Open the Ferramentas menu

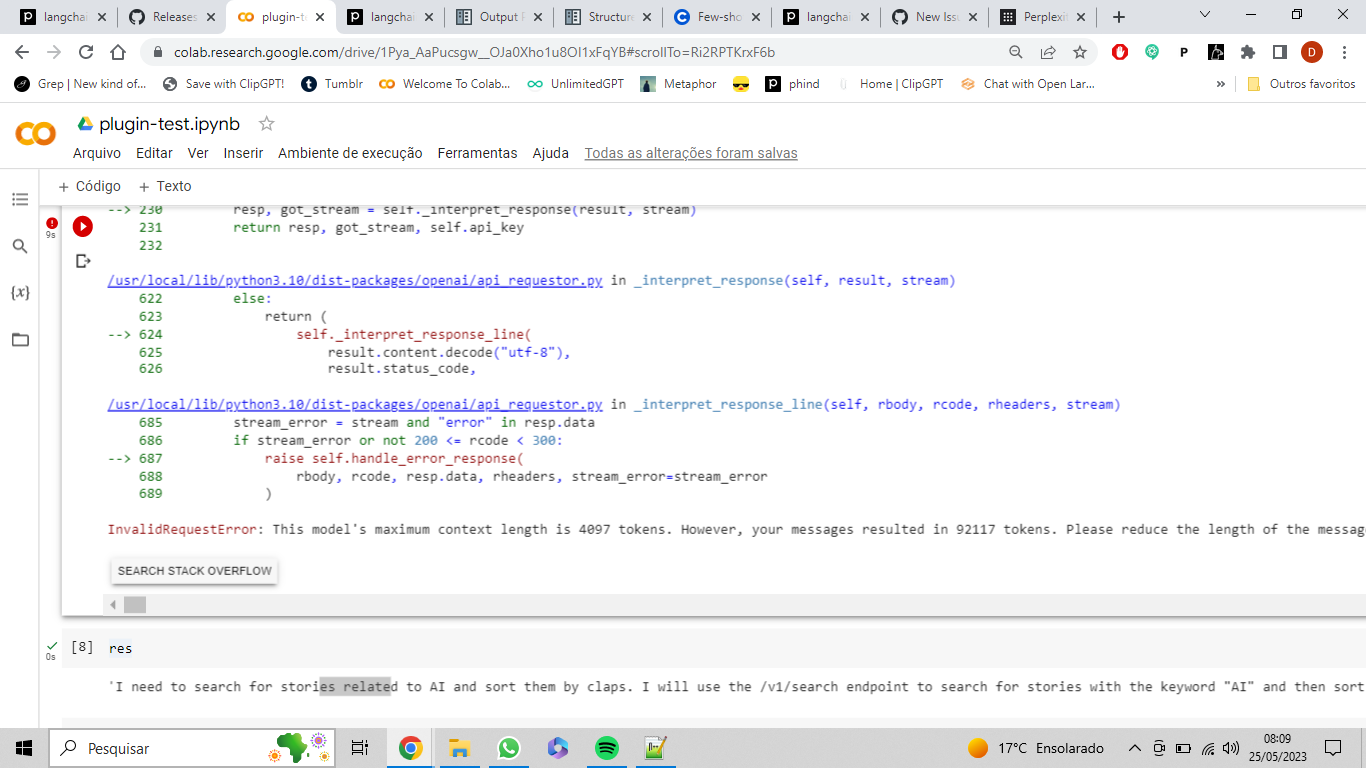point(477,153)
